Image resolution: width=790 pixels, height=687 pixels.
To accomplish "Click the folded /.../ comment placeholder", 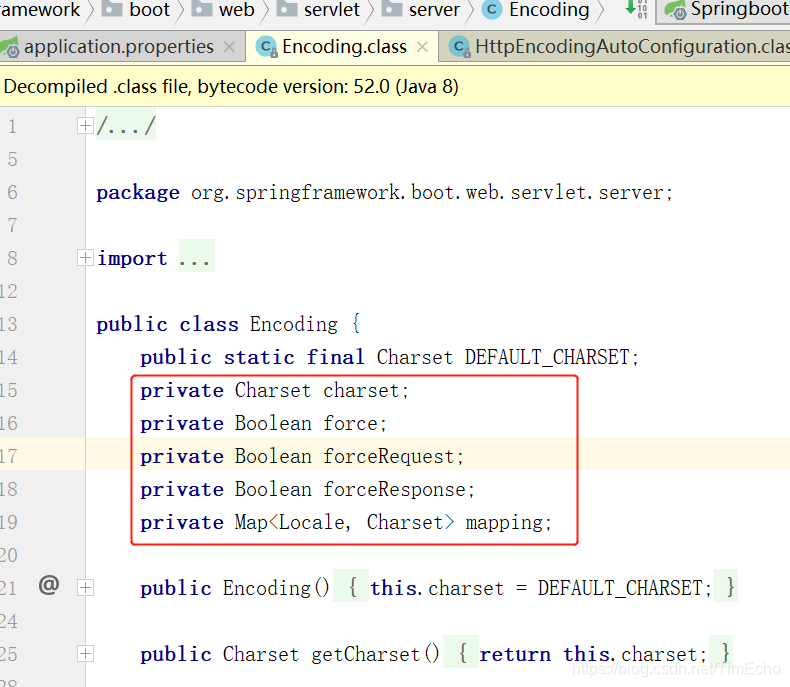I will (x=126, y=125).
